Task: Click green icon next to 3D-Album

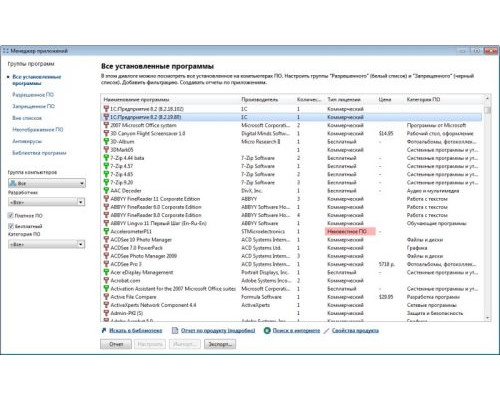Action: tap(106, 142)
